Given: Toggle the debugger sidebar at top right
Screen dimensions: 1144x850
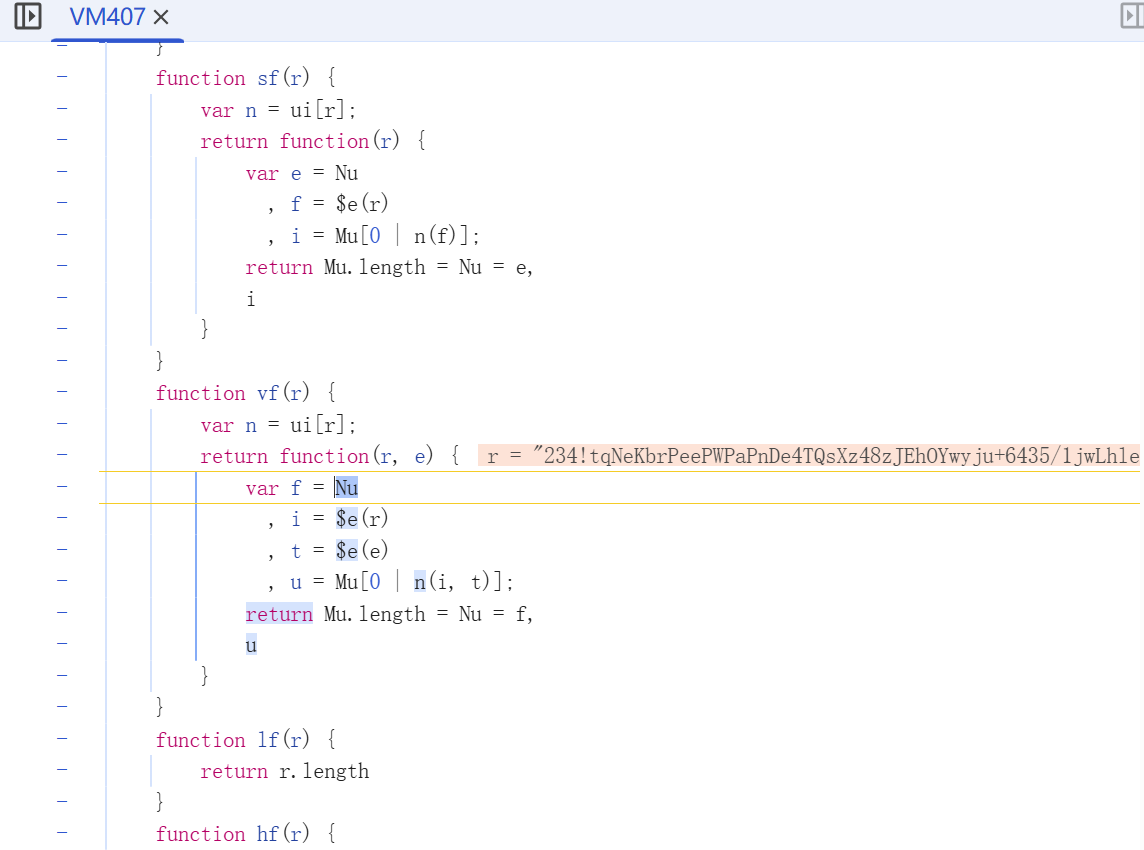Looking at the screenshot, I should 1131,17.
